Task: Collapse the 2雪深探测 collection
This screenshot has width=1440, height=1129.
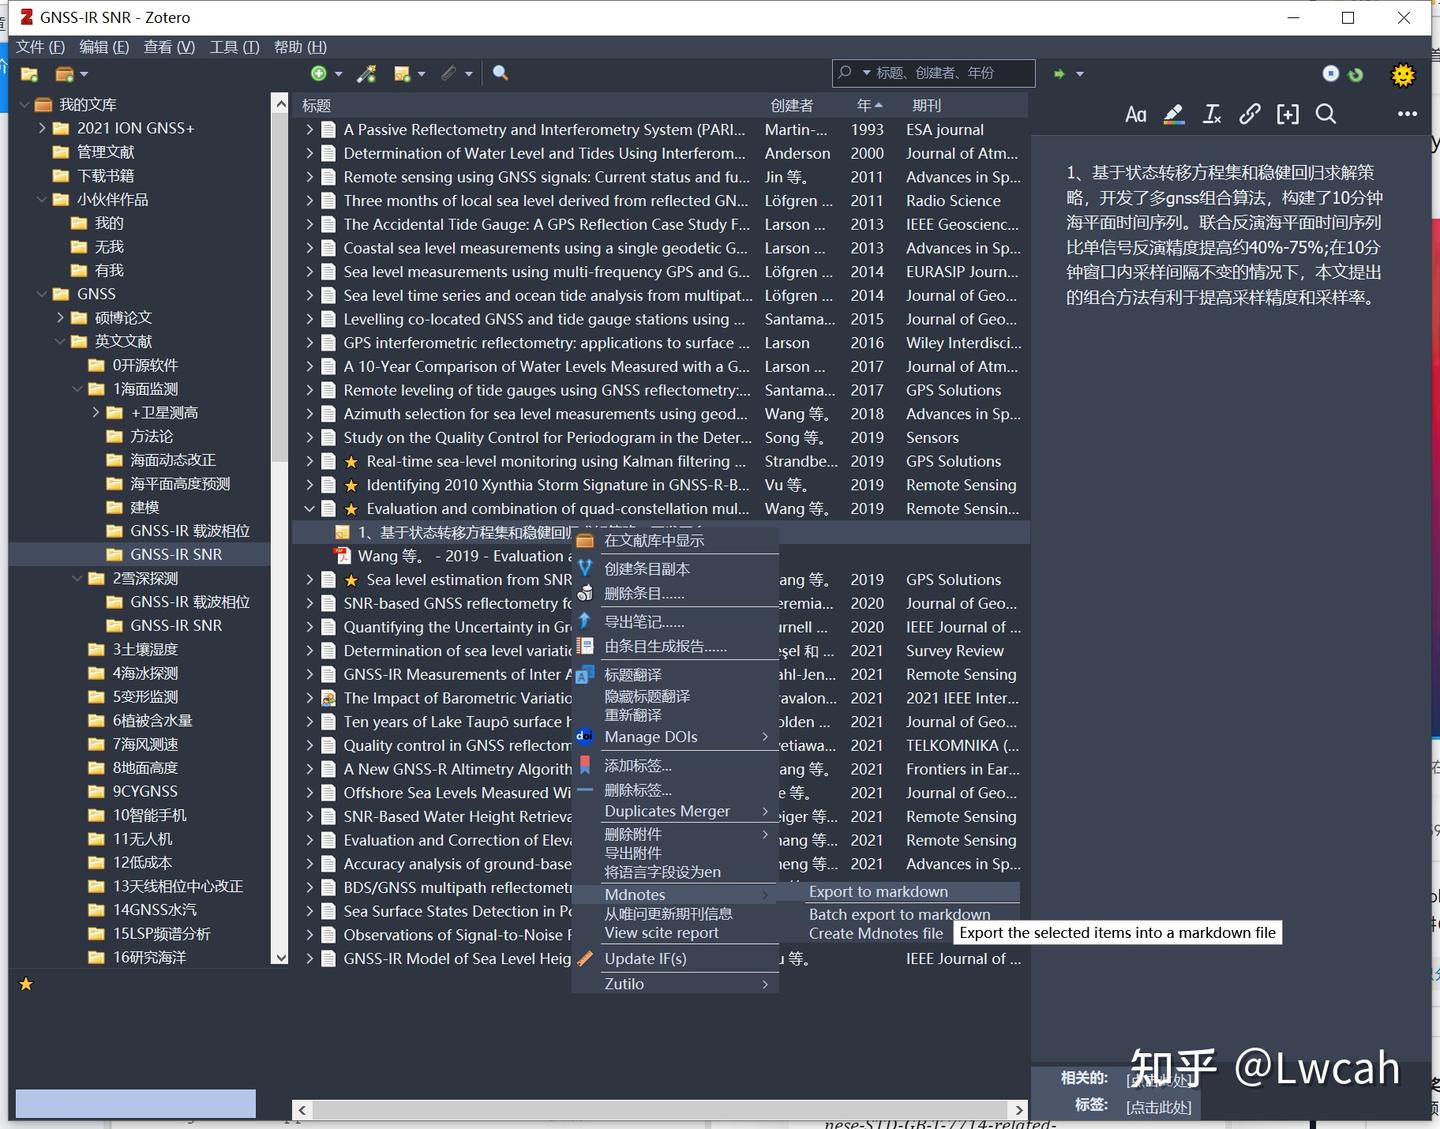Action: (x=78, y=578)
